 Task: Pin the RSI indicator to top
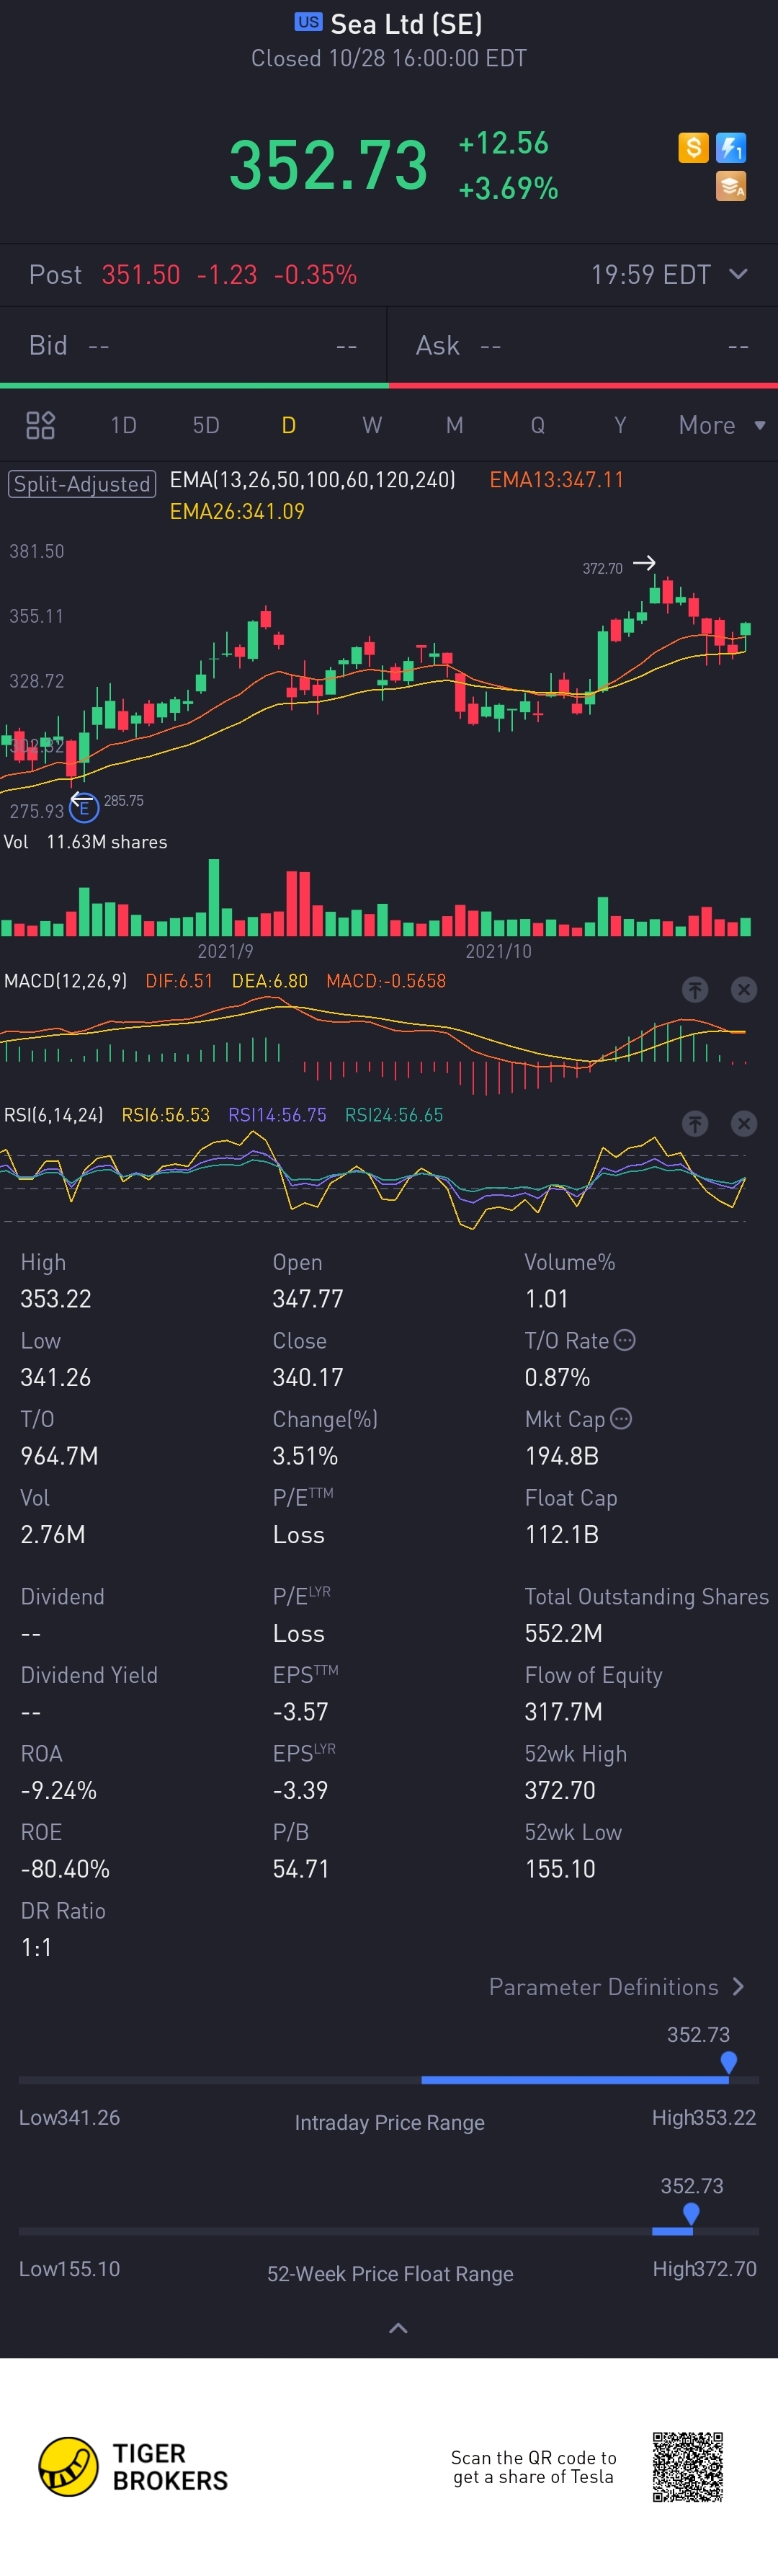pyautogui.click(x=695, y=1123)
